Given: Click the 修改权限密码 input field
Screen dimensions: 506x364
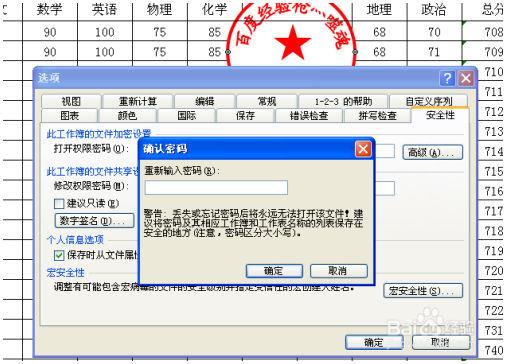Looking at the screenshot, I should coord(385,188).
